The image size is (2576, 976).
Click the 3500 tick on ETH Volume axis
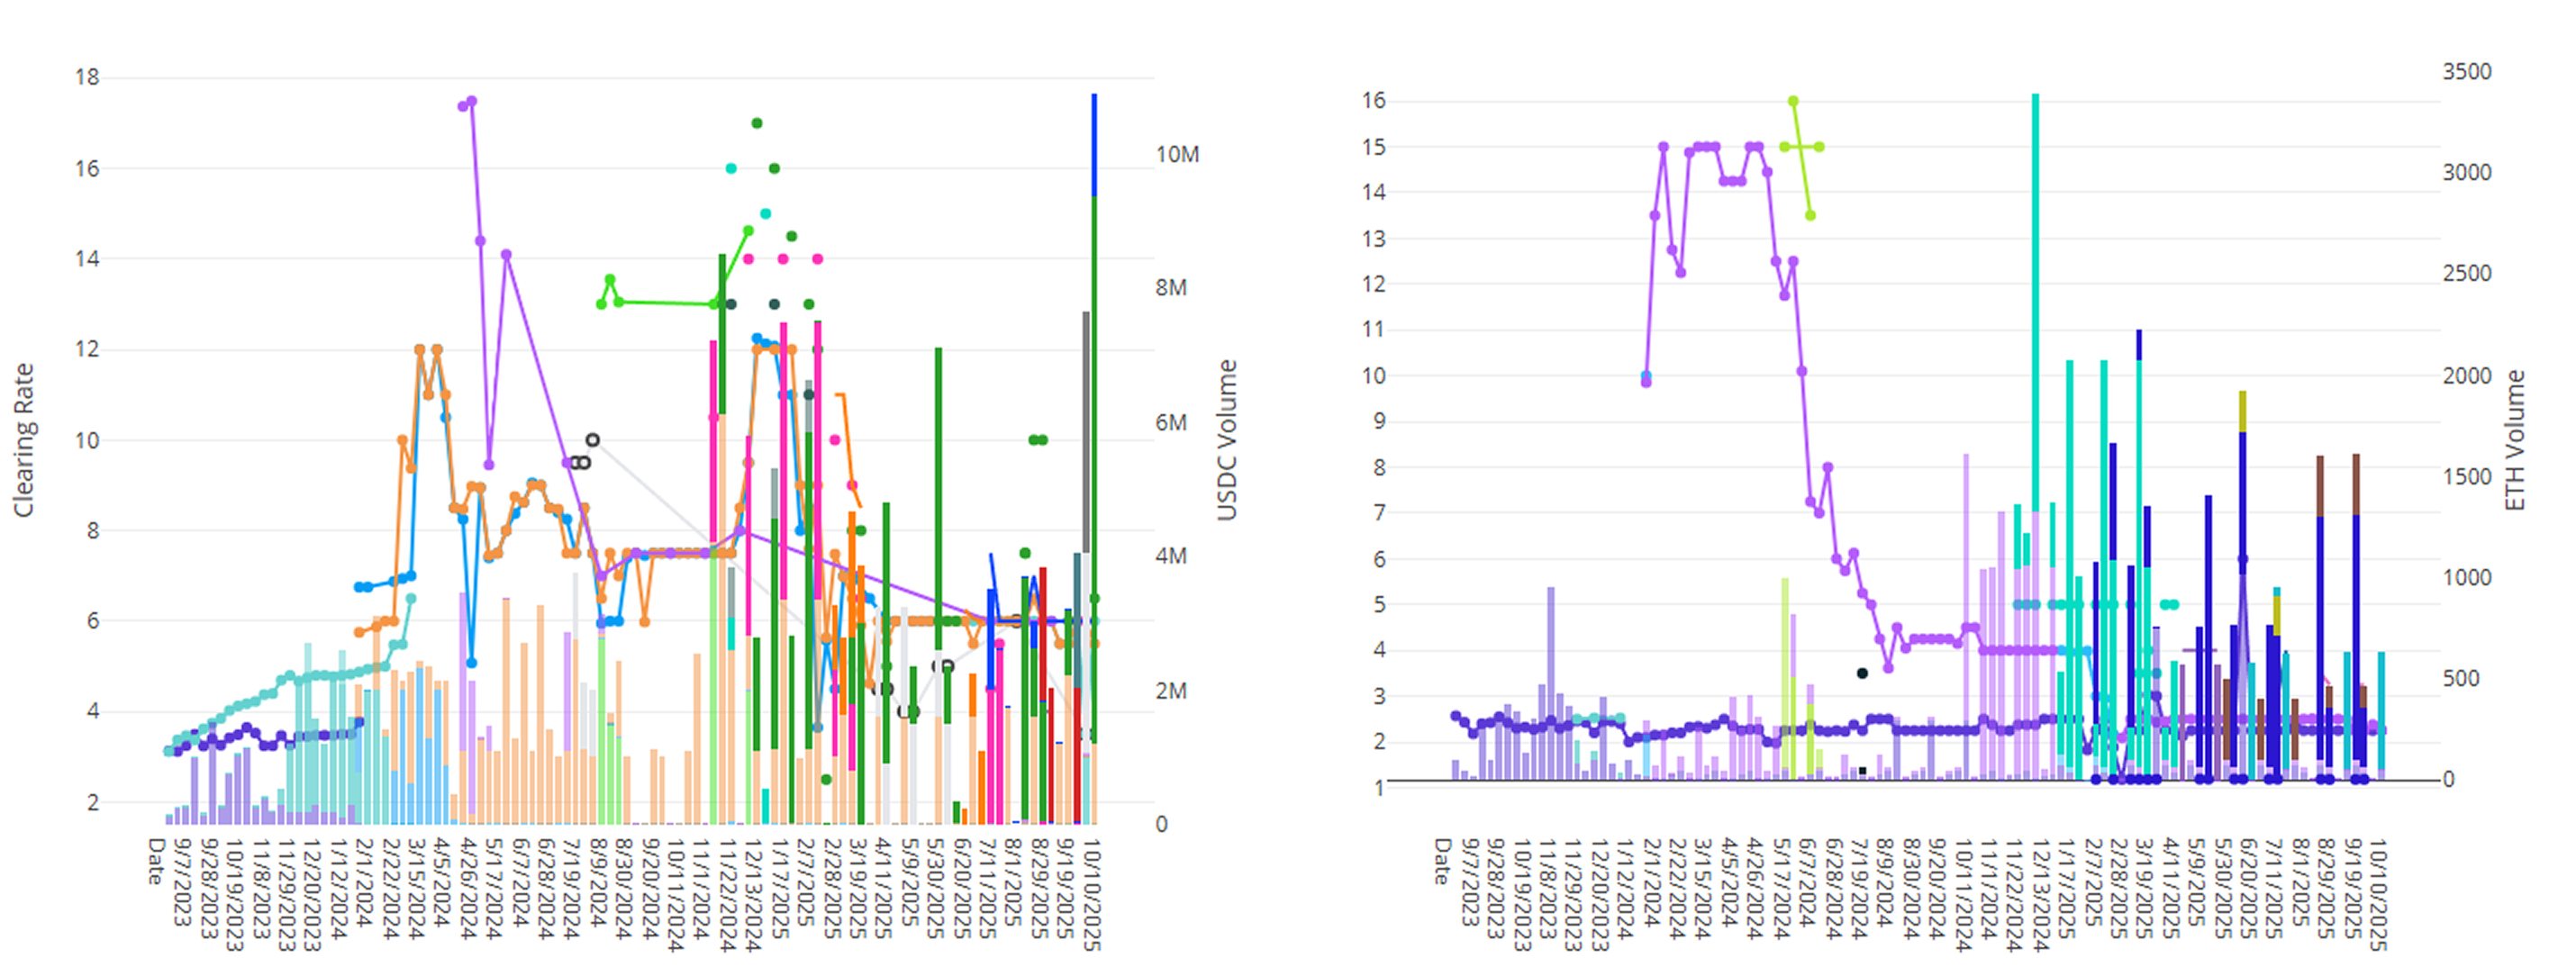click(2466, 72)
